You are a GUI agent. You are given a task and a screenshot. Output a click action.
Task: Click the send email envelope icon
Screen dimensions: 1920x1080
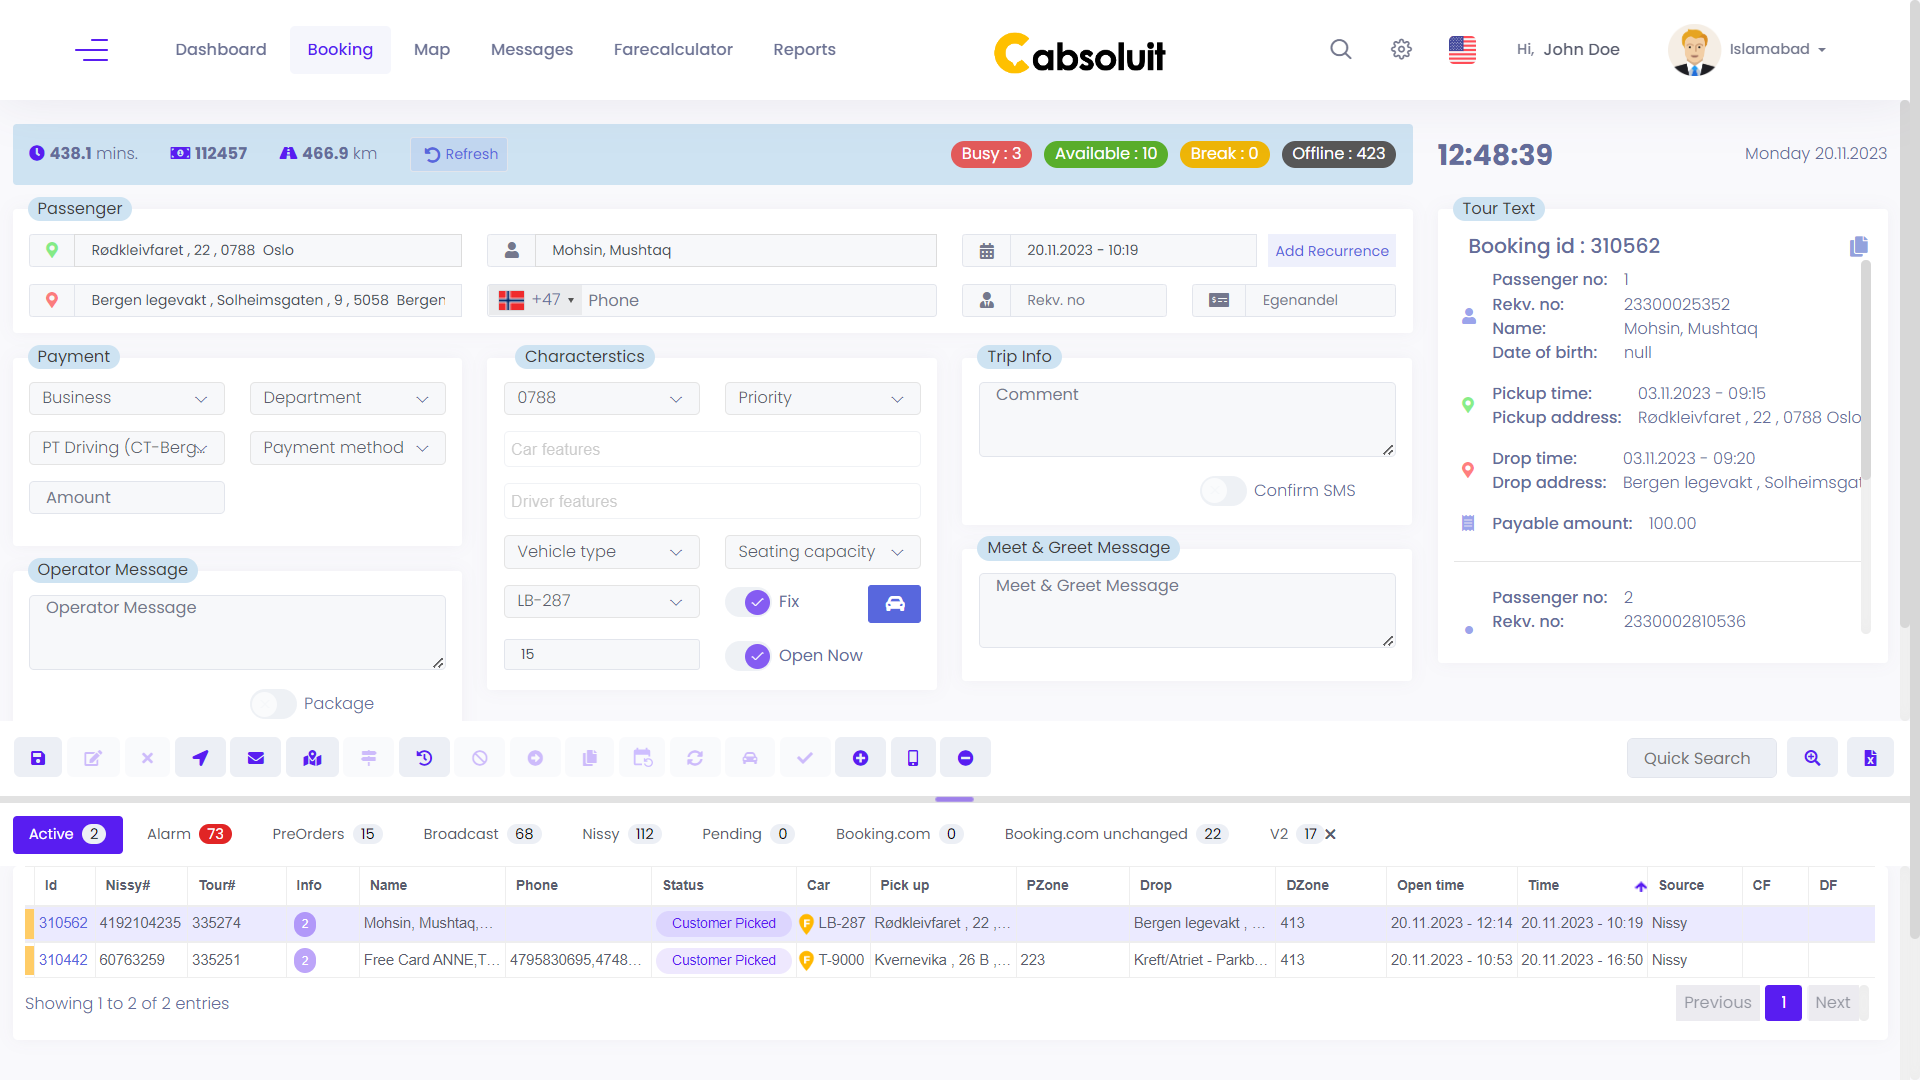click(x=256, y=758)
